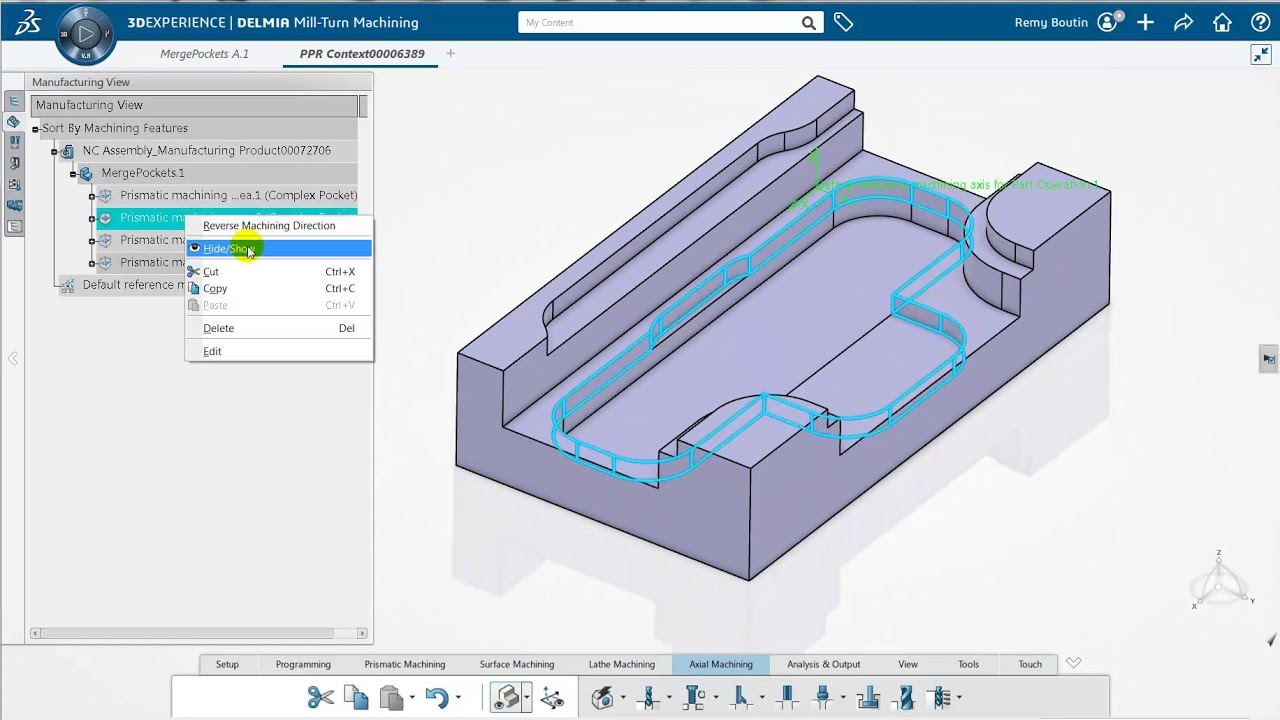The image size is (1280, 720).
Task: Select Reverse Machining Direction menu entry
Action: click(269, 226)
